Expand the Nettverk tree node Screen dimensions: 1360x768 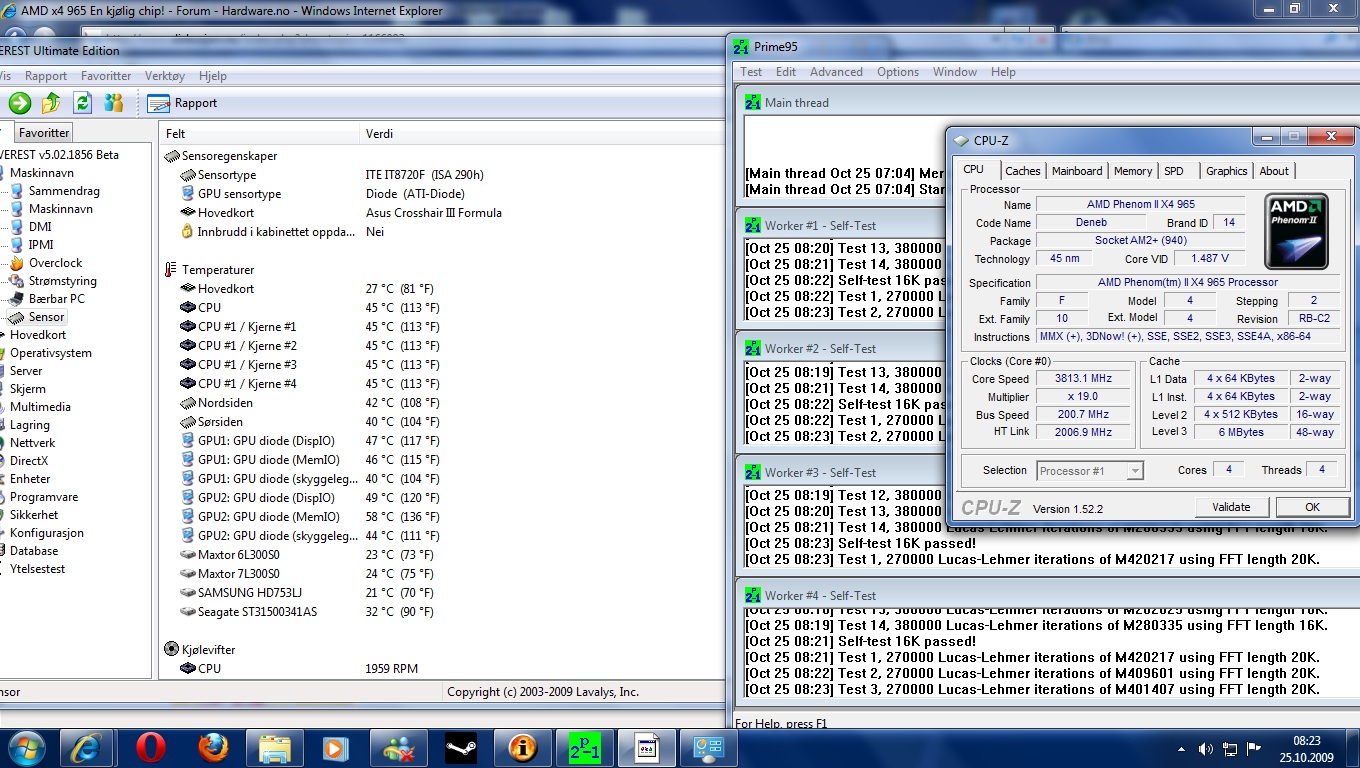[33, 443]
